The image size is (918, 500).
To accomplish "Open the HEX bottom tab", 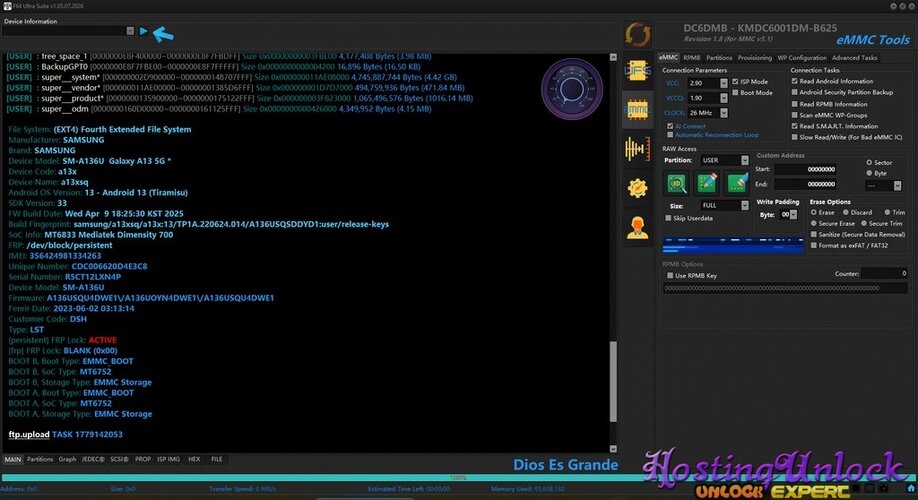I will tap(194, 460).
